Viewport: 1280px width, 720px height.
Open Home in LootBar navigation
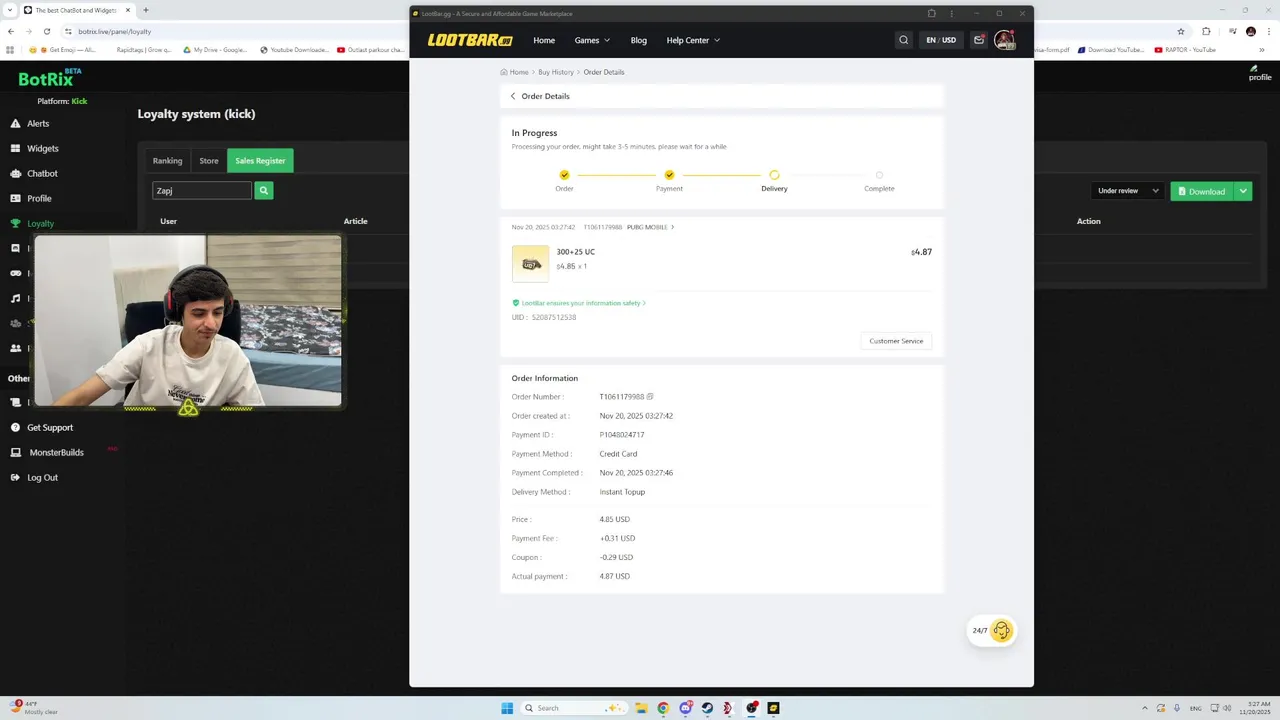tap(544, 40)
